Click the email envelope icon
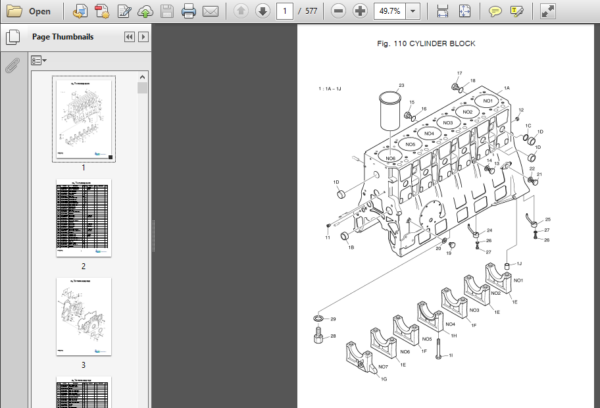The image size is (600, 408). pos(210,11)
